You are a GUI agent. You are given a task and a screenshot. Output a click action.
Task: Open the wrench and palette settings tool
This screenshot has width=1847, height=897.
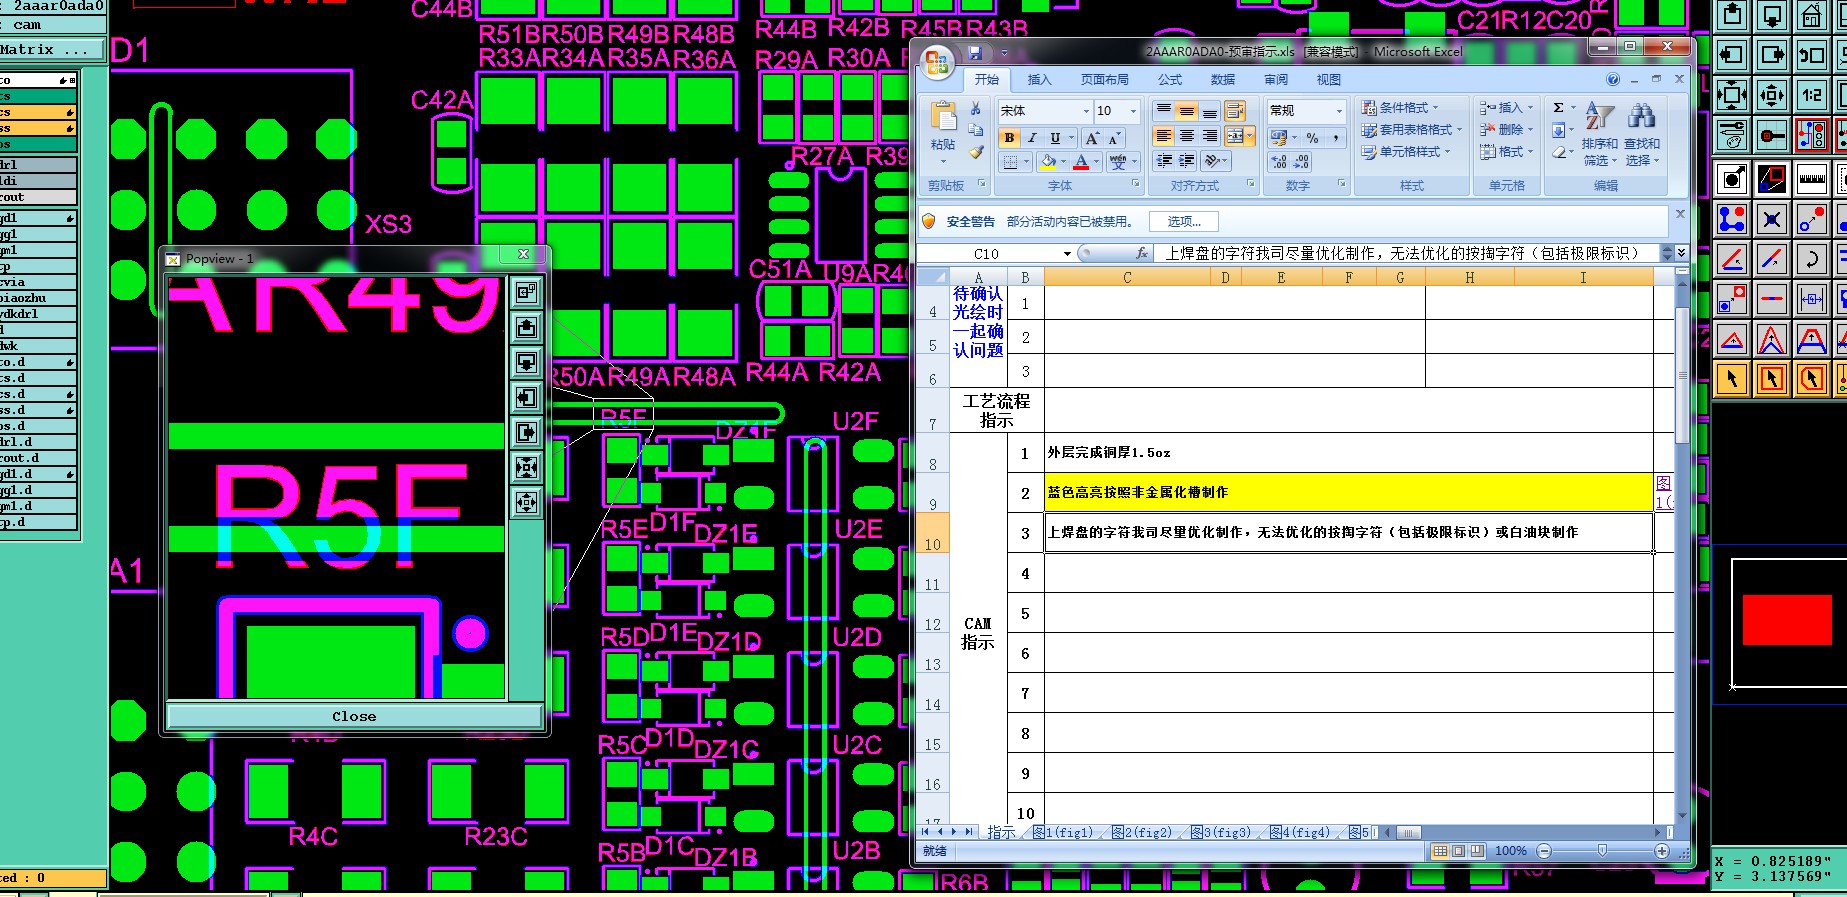click(1732, 134)
